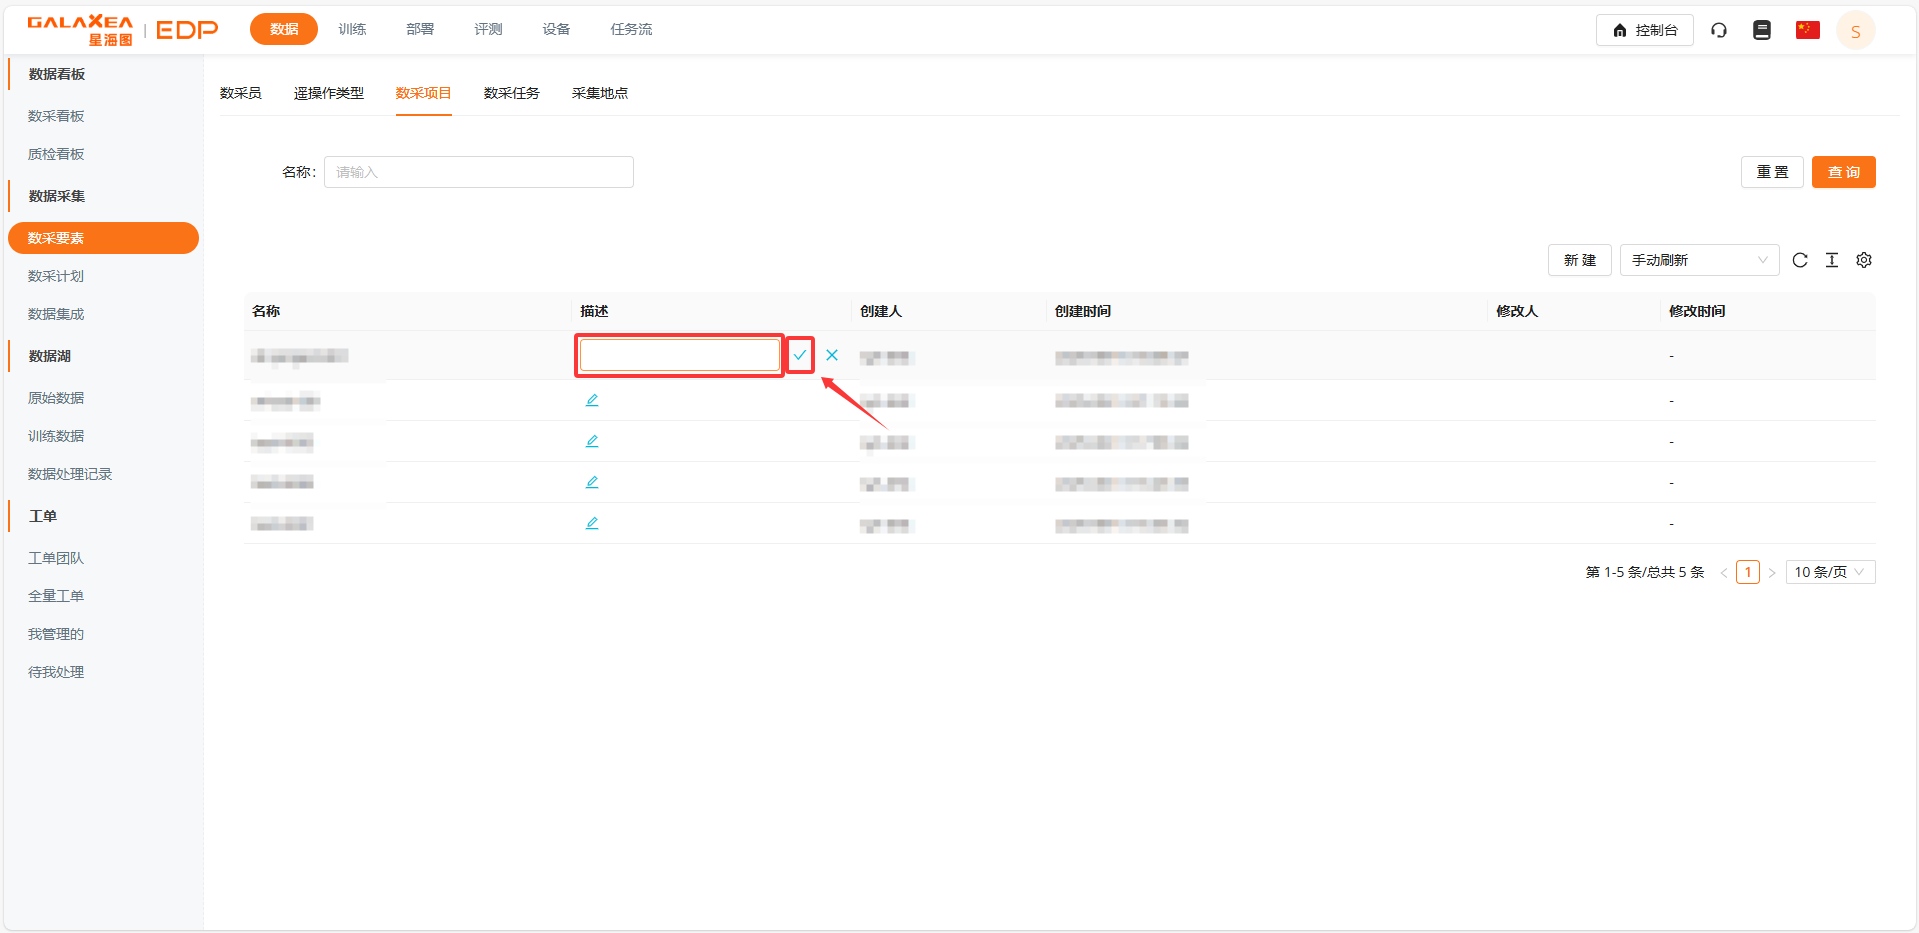Open the user avatar S menu

tap(1855, 31)
